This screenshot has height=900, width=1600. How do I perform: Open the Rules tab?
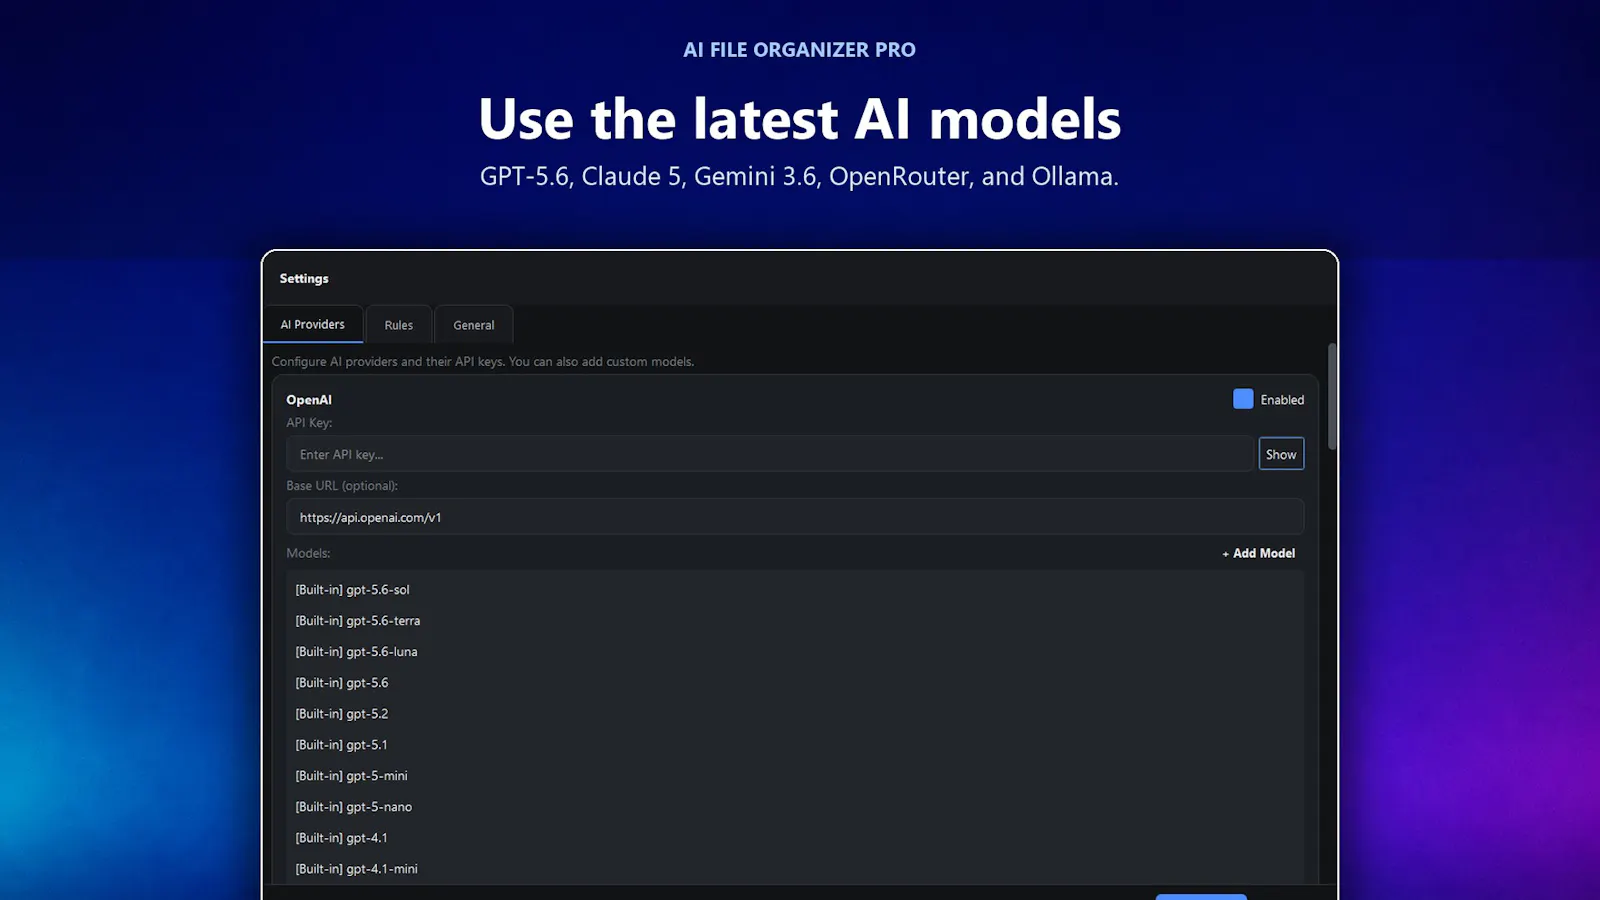(x=398, y=325)
